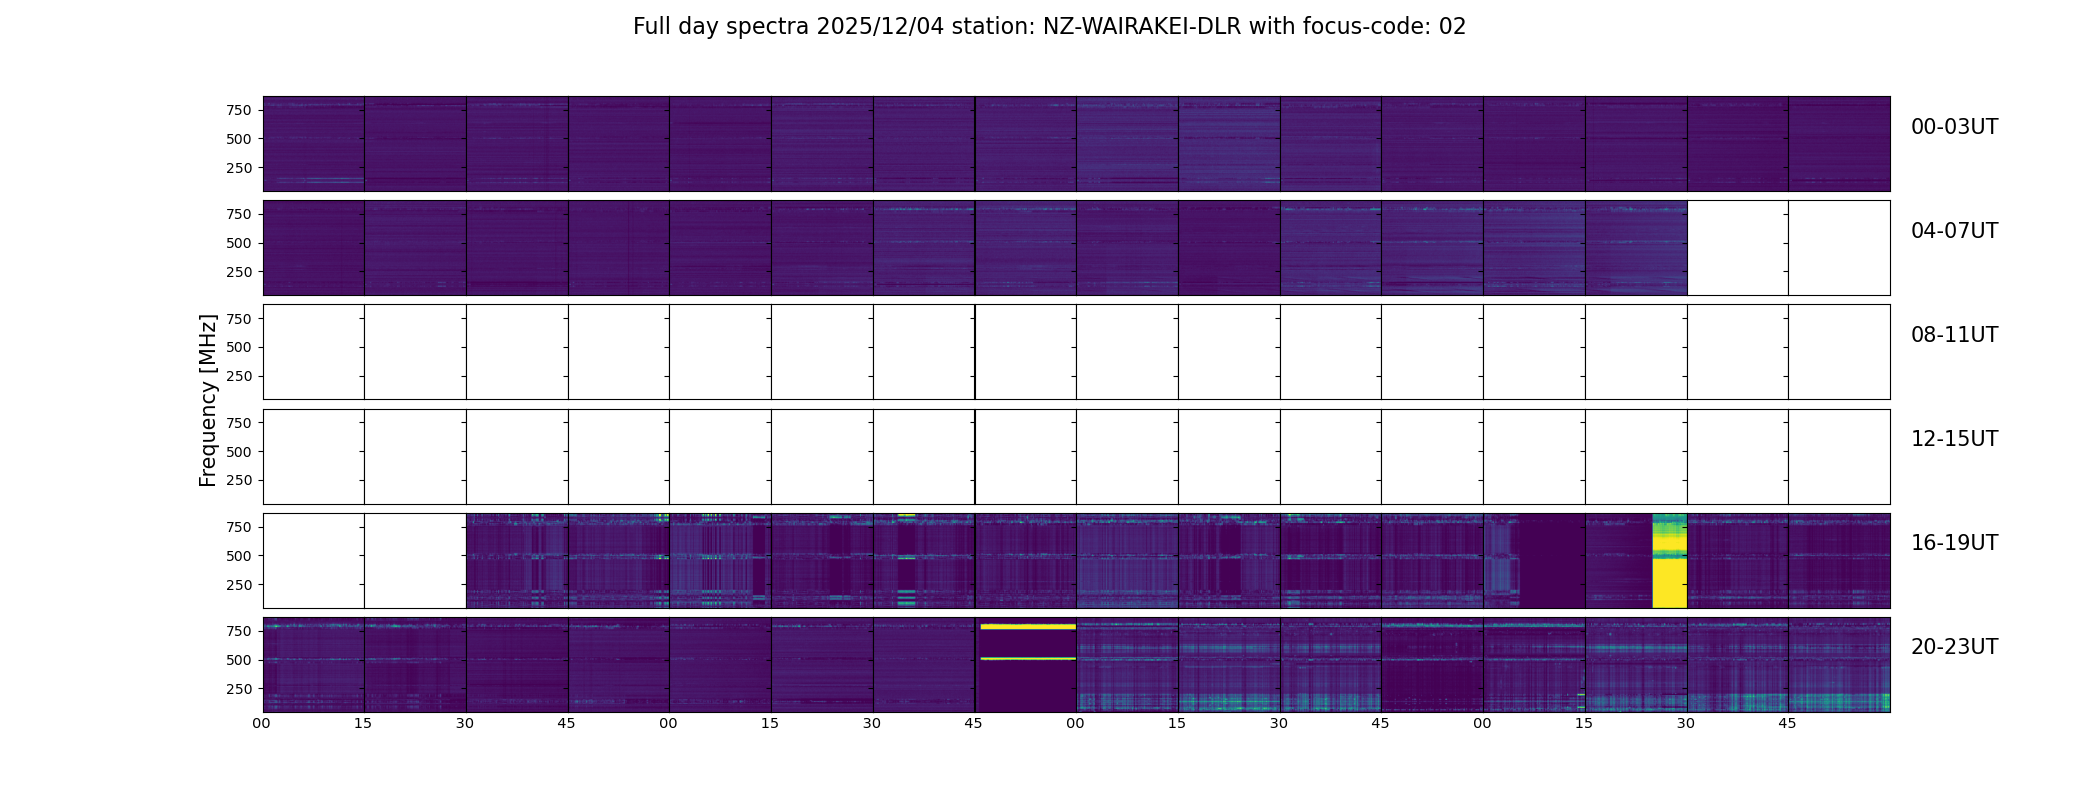Click the bright yellow burst in the 16-19UT spectrum
The width and height of the screenshot is (2100, 800).
tap(1669, 561)
